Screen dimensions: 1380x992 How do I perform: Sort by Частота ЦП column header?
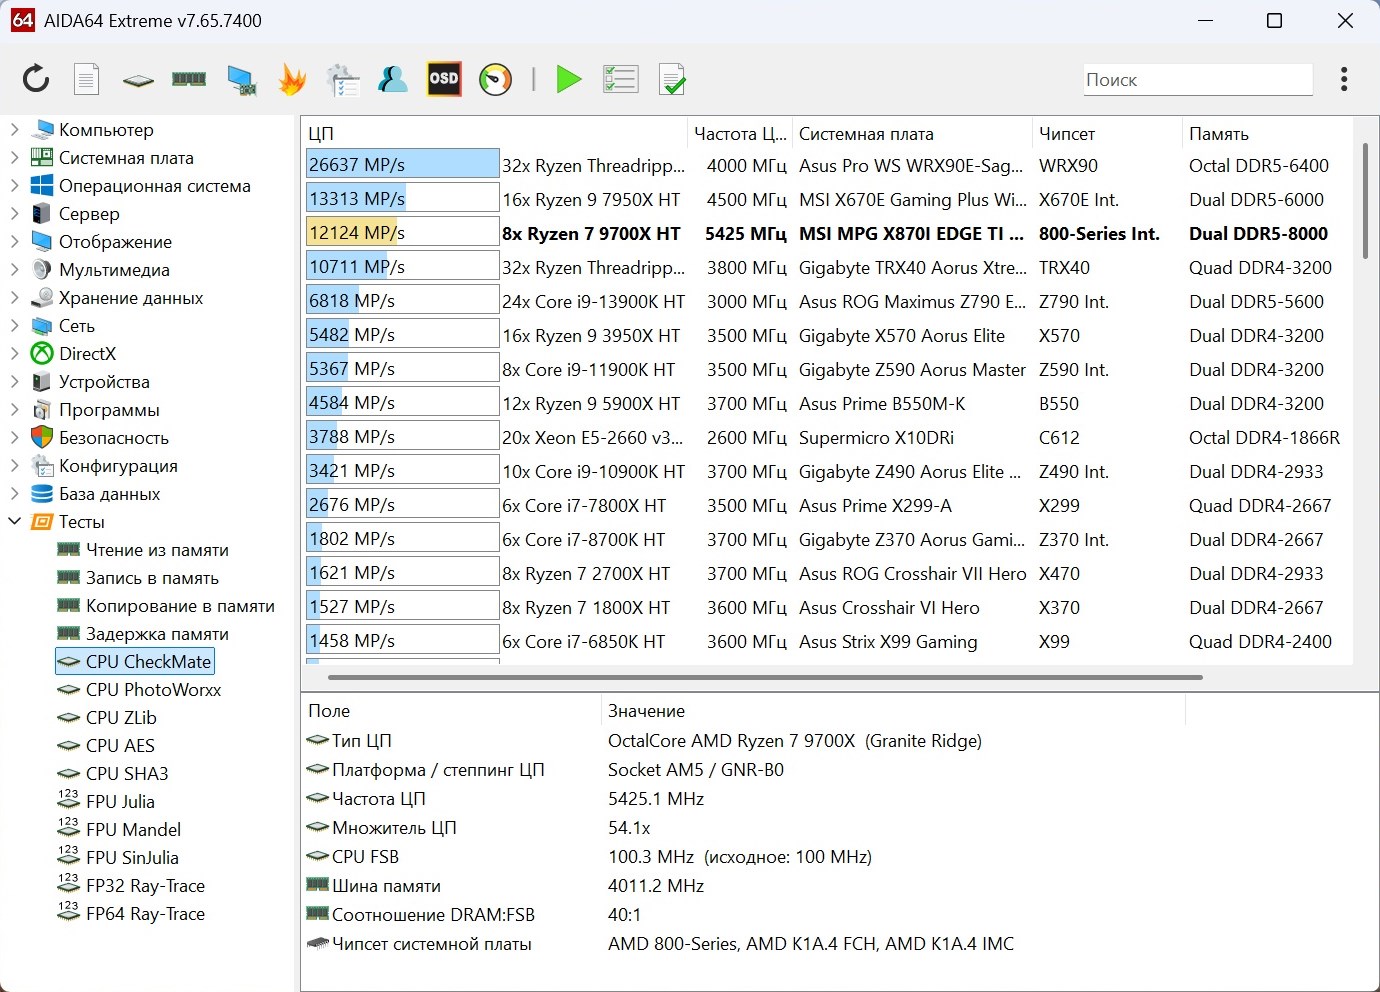tap(739, 134)
